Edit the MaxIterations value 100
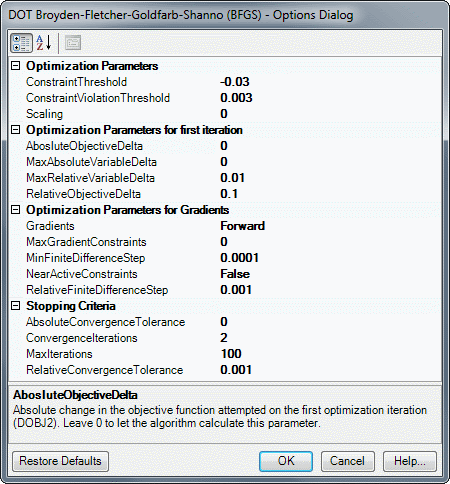Viewport: 450px width, 484px height. pos(330,354)
